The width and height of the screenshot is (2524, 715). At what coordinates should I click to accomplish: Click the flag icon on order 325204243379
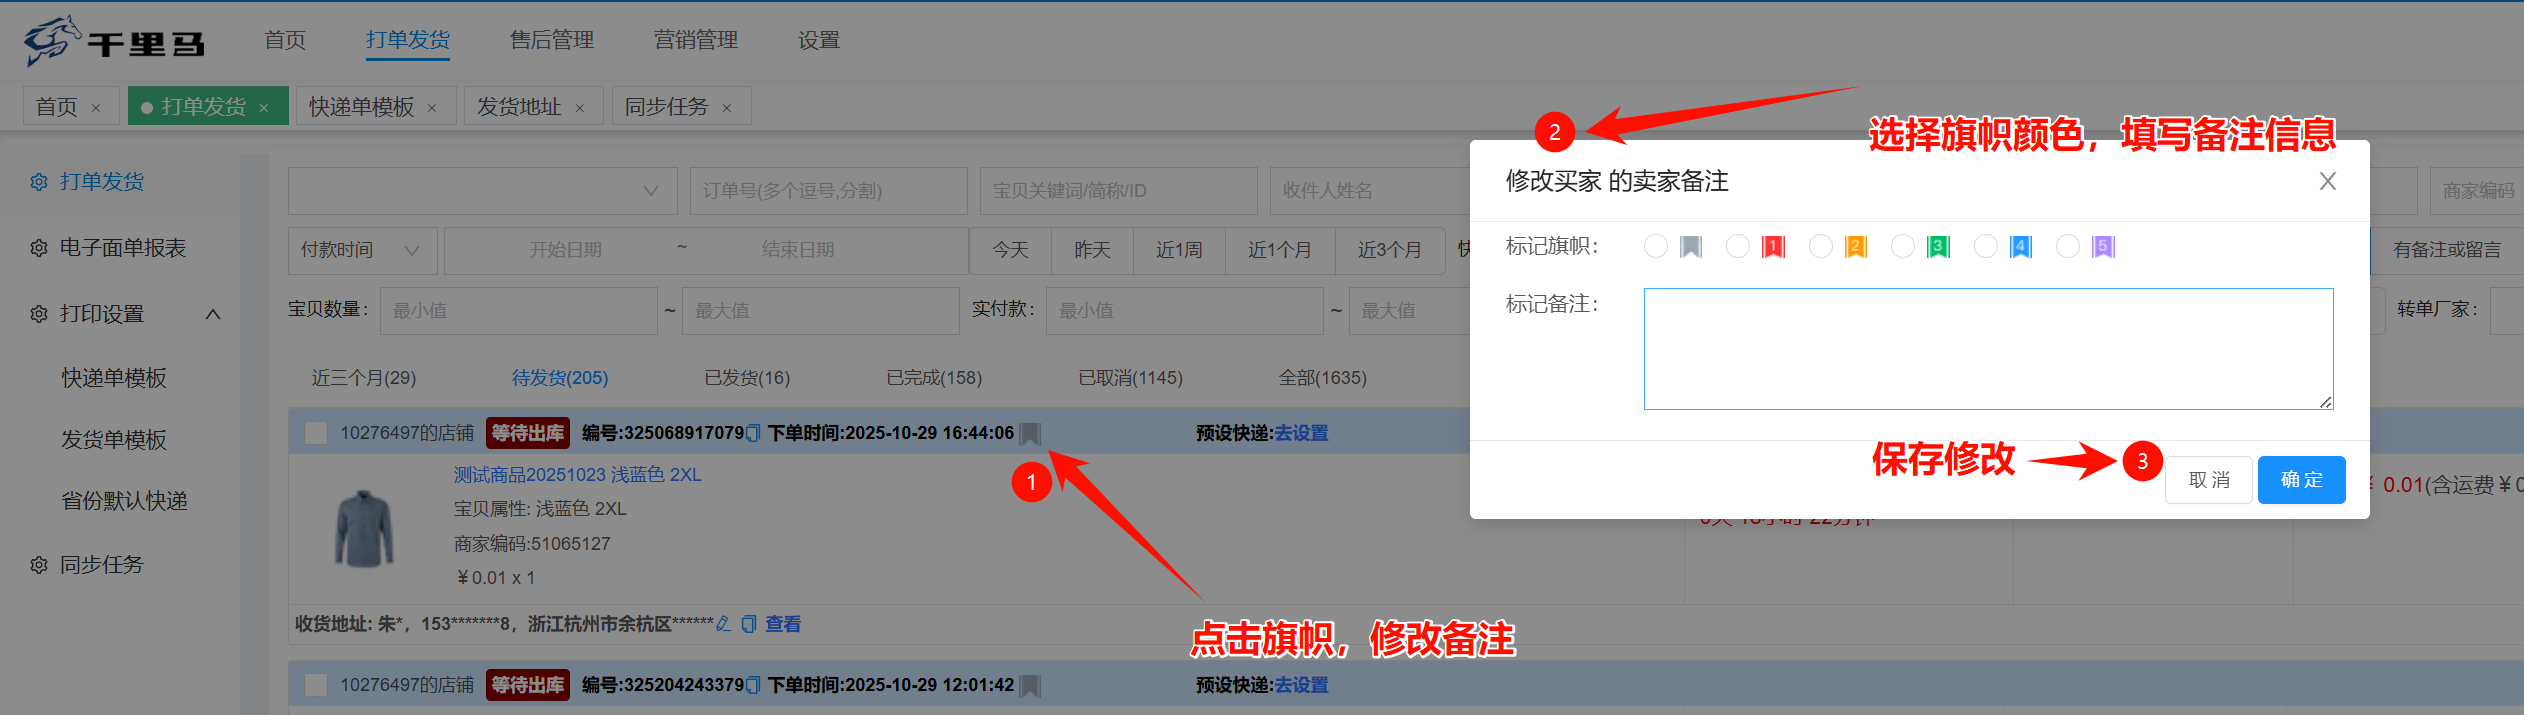(1030, 685)
